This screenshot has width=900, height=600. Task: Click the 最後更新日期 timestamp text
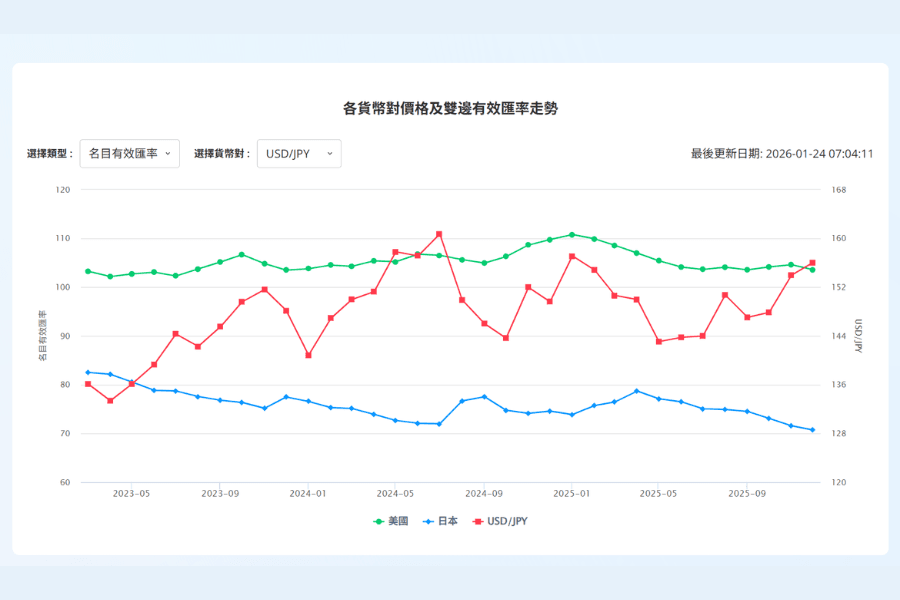click(x=782, y=154)
